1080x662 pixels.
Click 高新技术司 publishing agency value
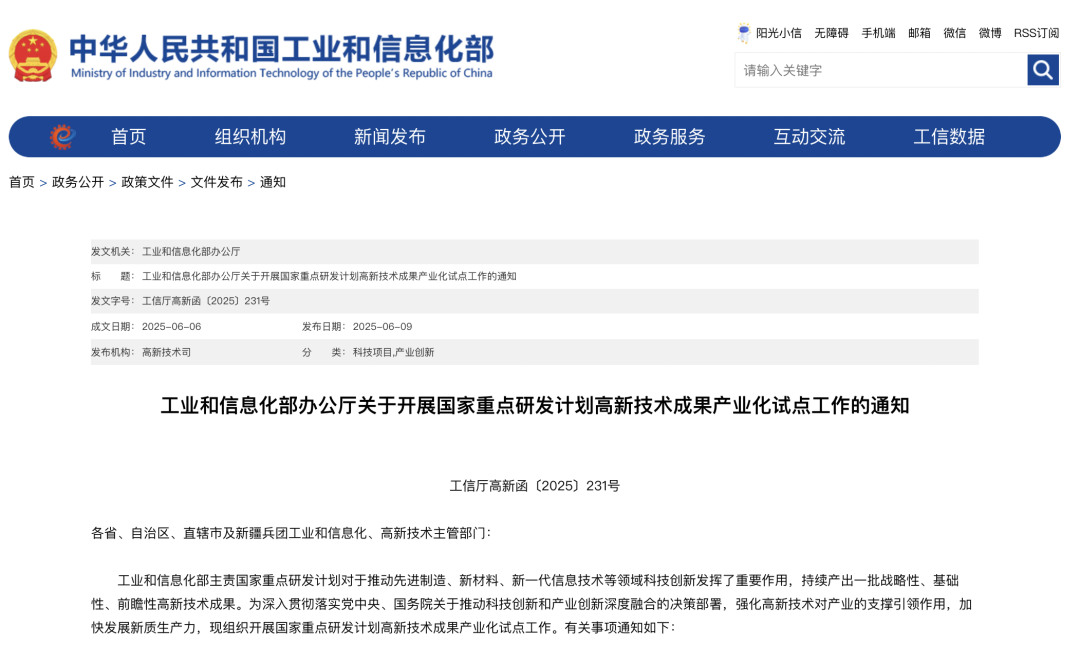(x=167, y=352)
